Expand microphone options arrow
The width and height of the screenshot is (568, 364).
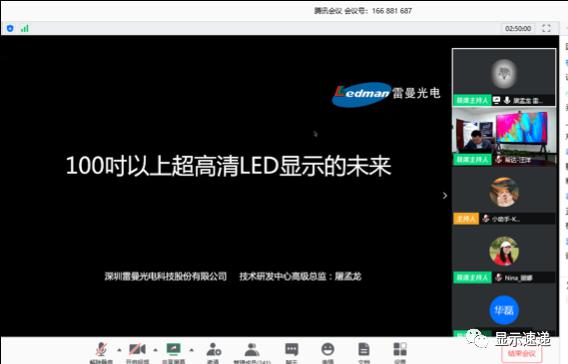[x=119, y=350]
